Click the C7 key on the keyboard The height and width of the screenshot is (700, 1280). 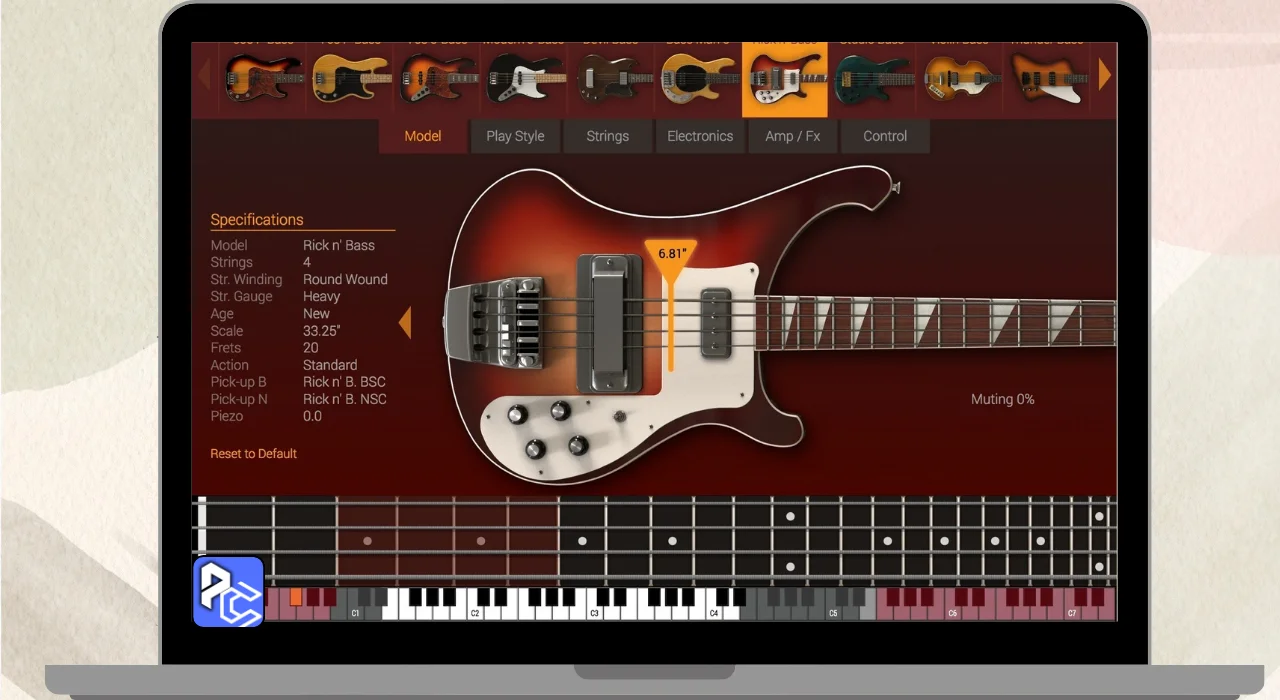tap(1071, 613)
